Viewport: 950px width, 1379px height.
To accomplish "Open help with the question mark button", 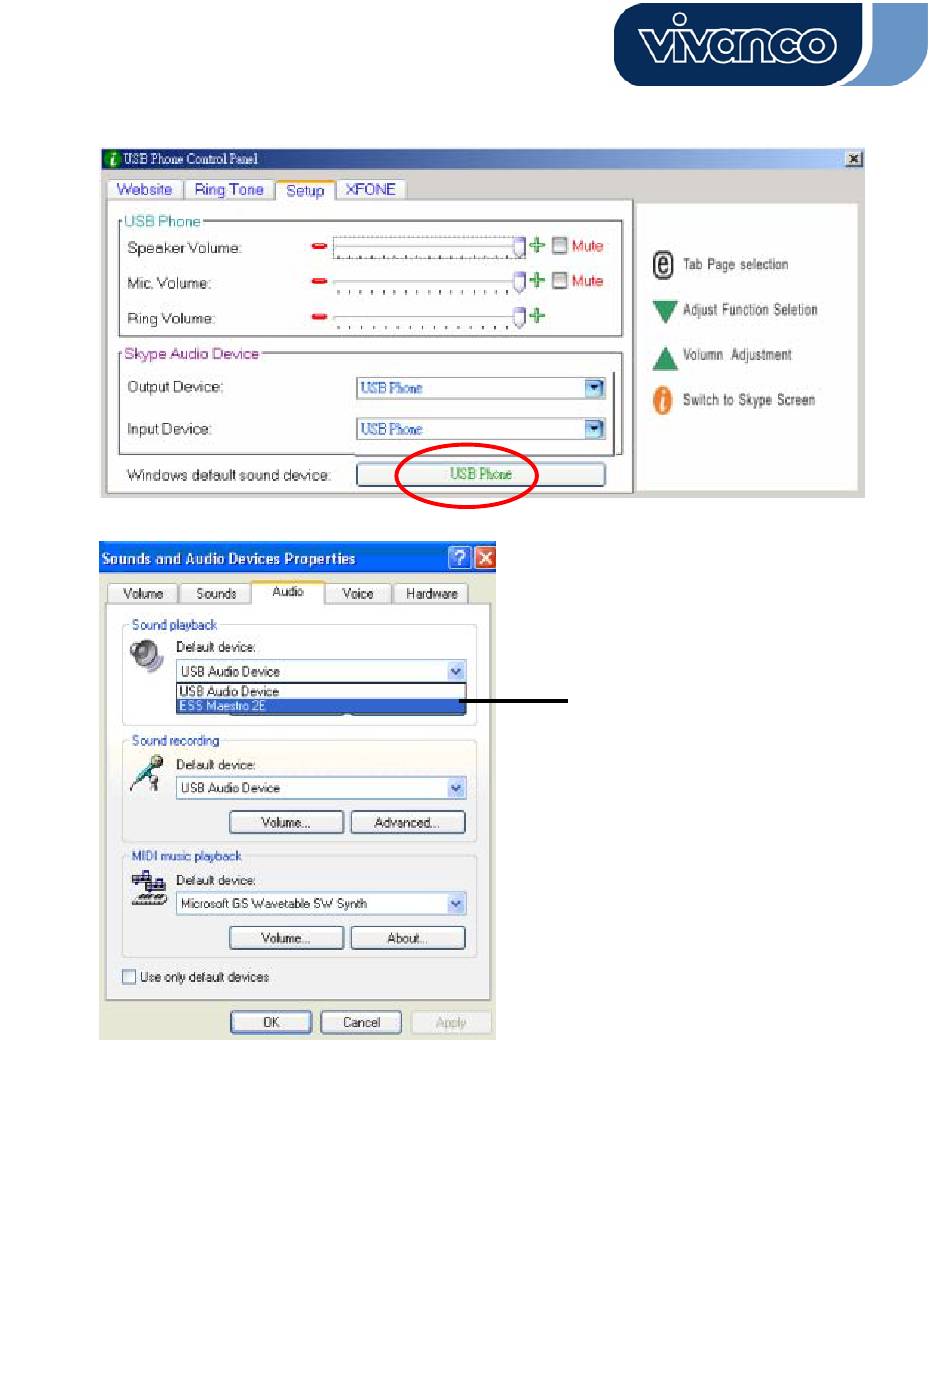I will pyautogui.click(x=460, y=558).
